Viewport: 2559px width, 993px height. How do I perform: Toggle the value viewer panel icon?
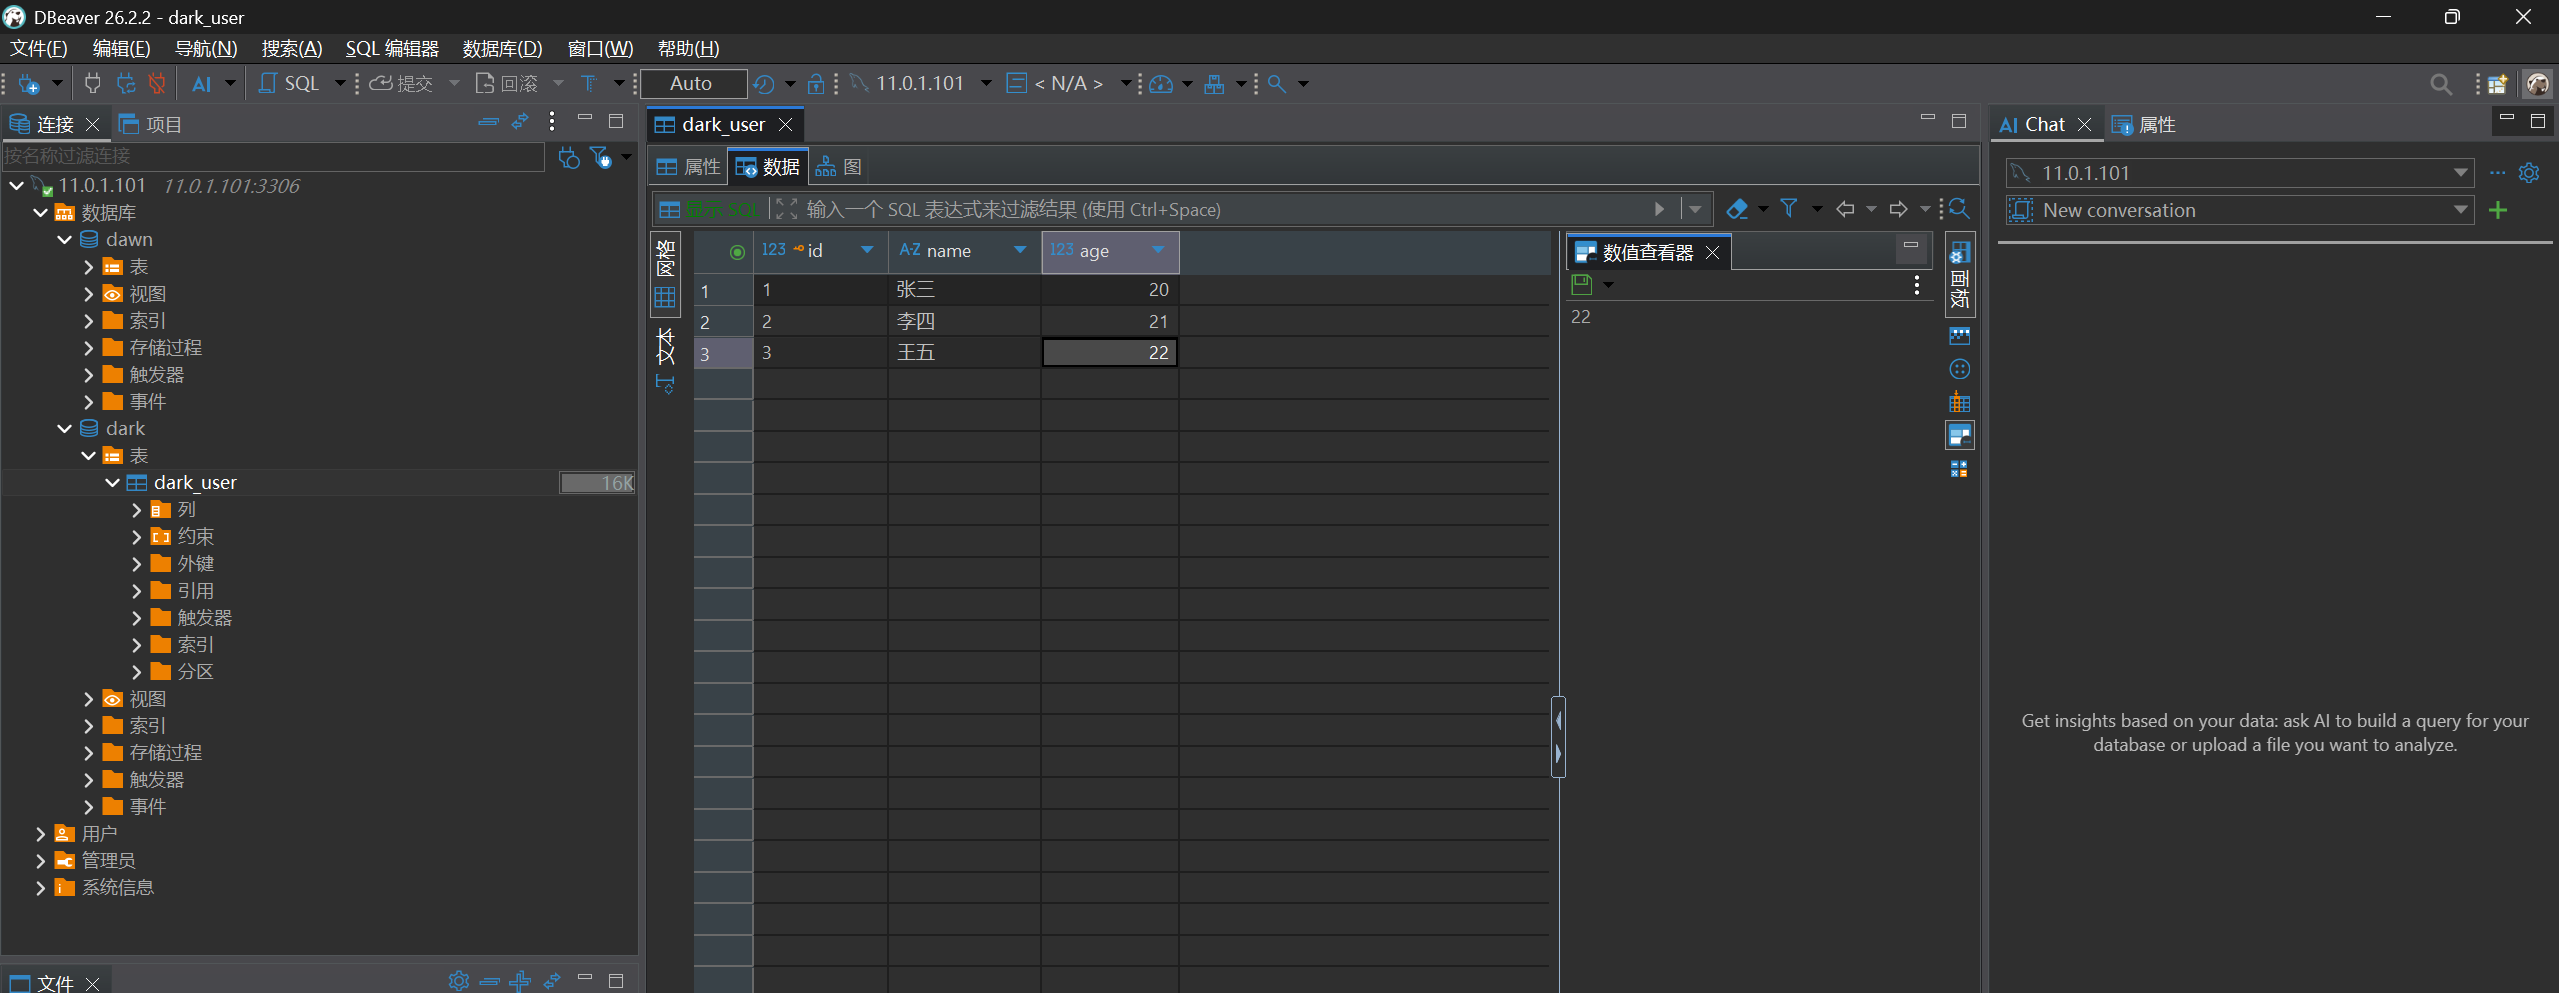click(1960, 436)
